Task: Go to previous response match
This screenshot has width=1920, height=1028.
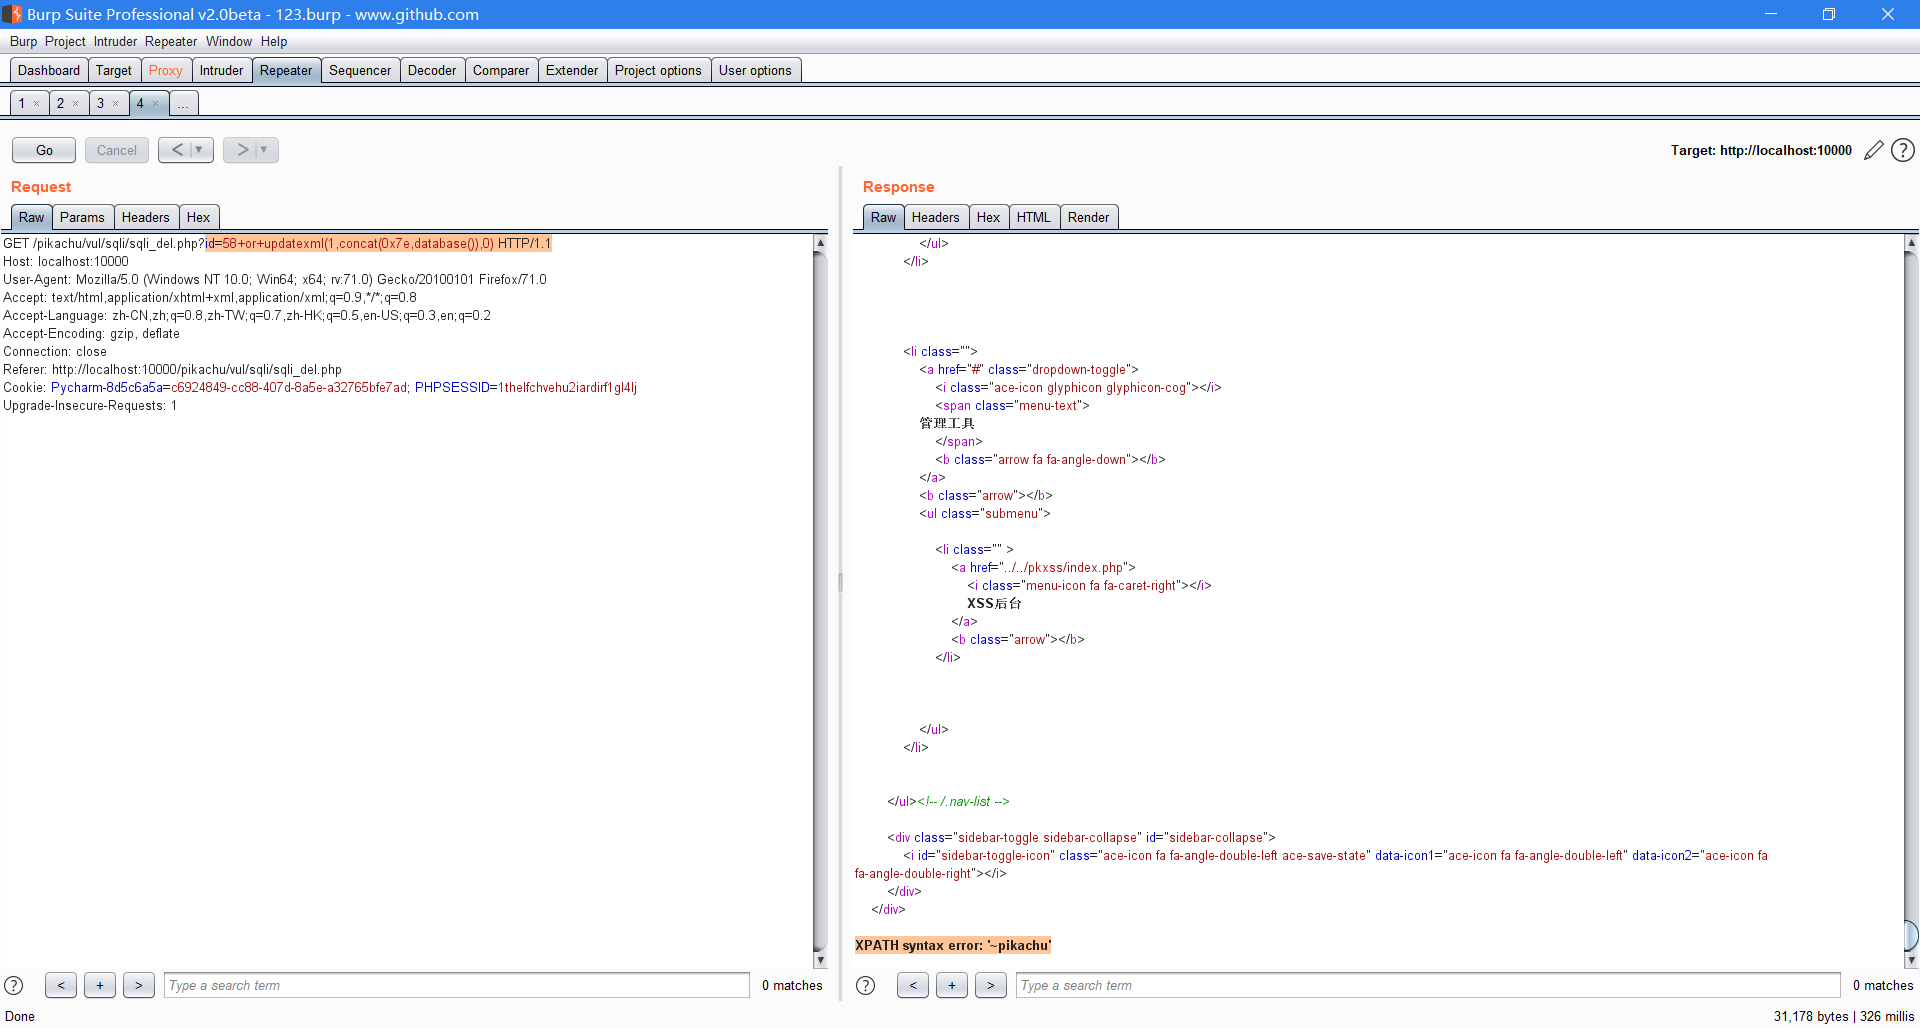Action: (x=913, y=985)
